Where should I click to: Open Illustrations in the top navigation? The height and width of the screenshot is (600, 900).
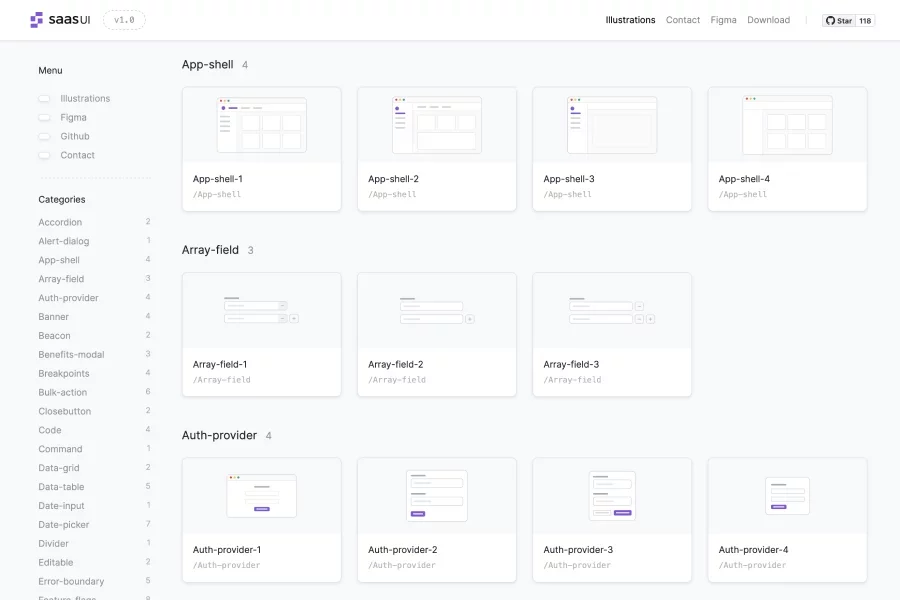coord(630,20)
